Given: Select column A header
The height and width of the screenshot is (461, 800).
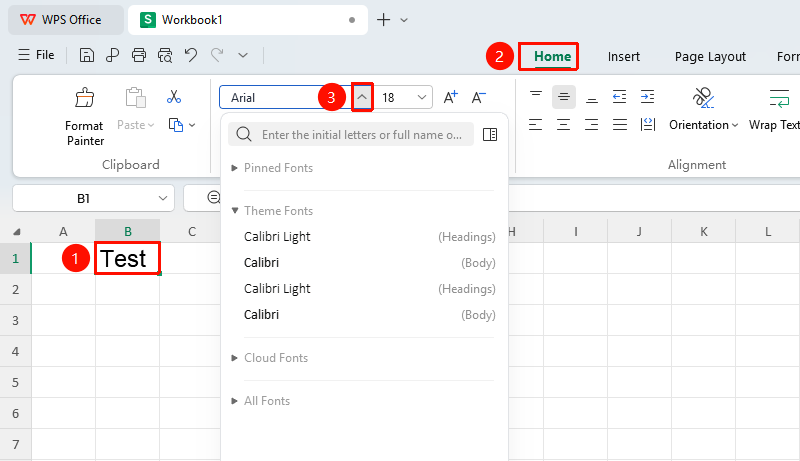Looking at the screenshot, I should (x=63, y=232).
